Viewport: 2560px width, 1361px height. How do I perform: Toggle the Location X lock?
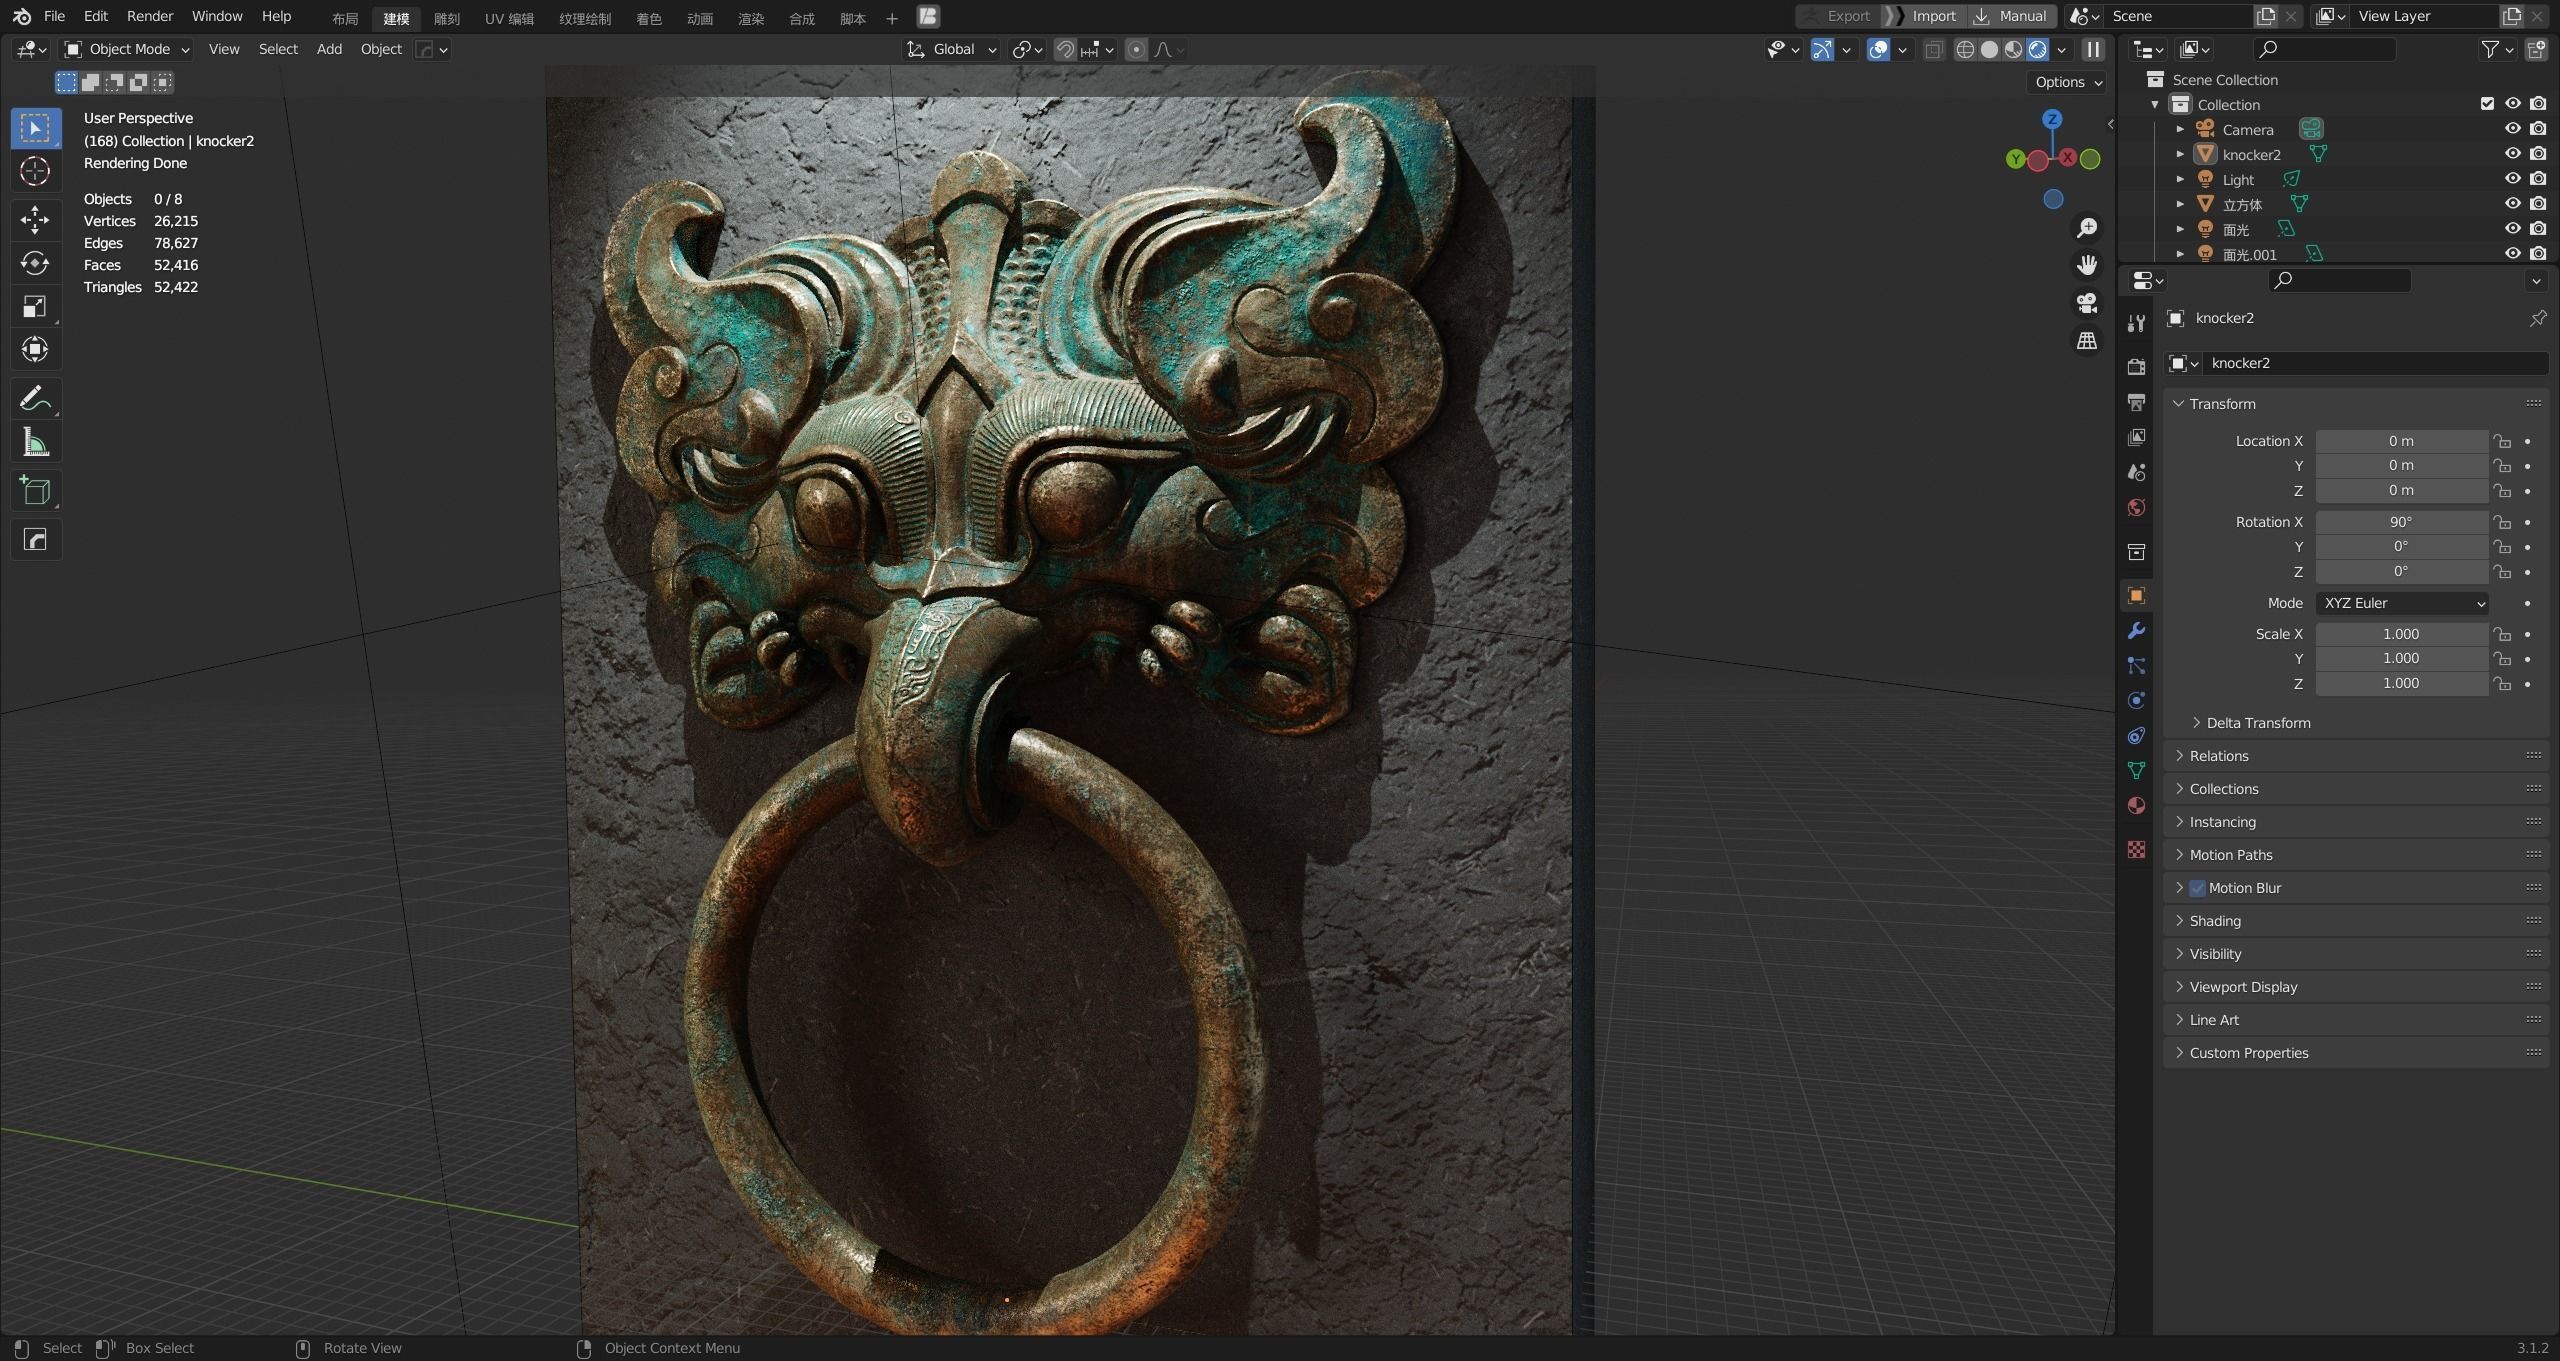tap(2502, 441)
